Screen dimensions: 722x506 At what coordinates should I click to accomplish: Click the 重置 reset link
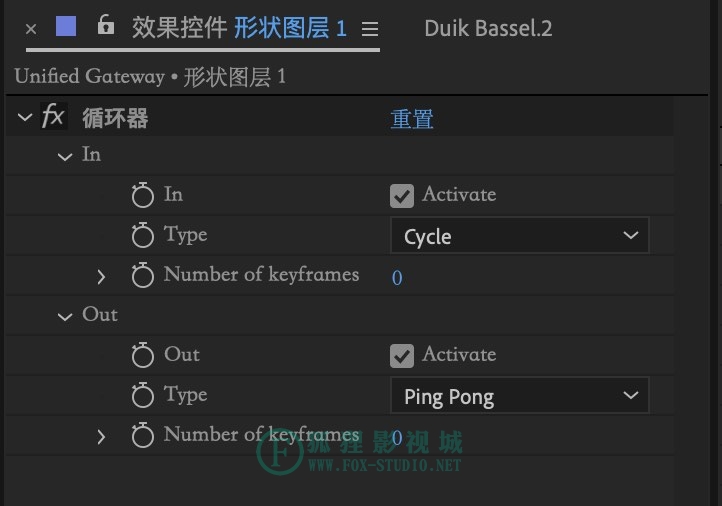[412, 119]
